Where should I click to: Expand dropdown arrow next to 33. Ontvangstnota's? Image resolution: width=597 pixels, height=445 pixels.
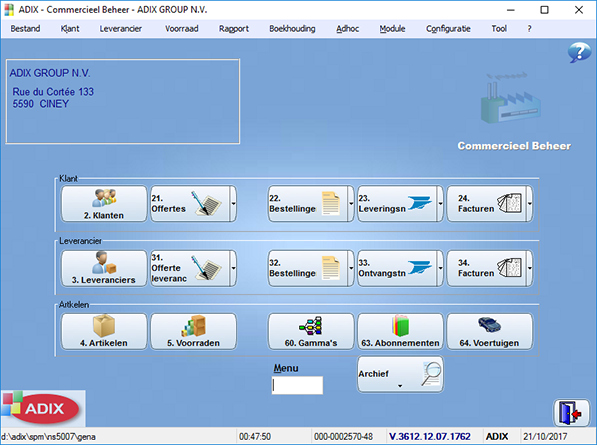440,268
